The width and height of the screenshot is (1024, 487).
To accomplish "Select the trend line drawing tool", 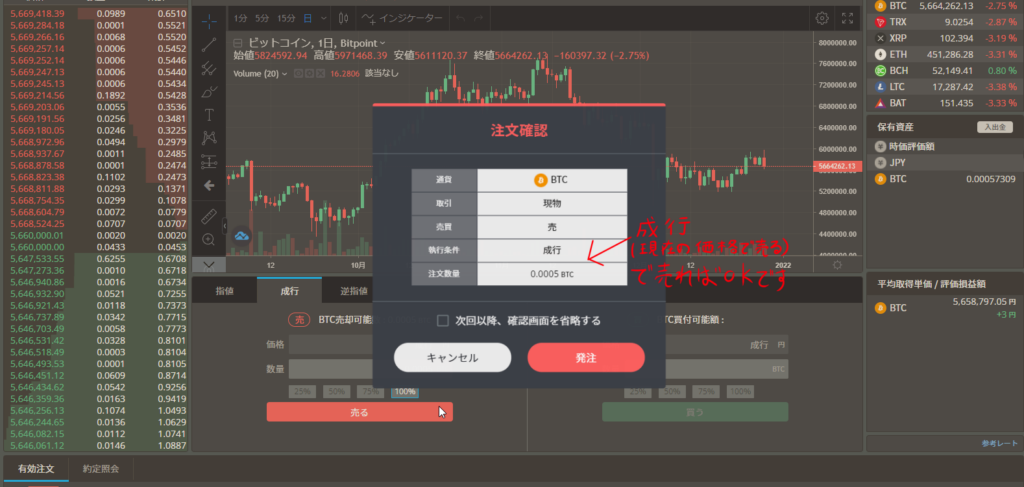I will [209, 44].
